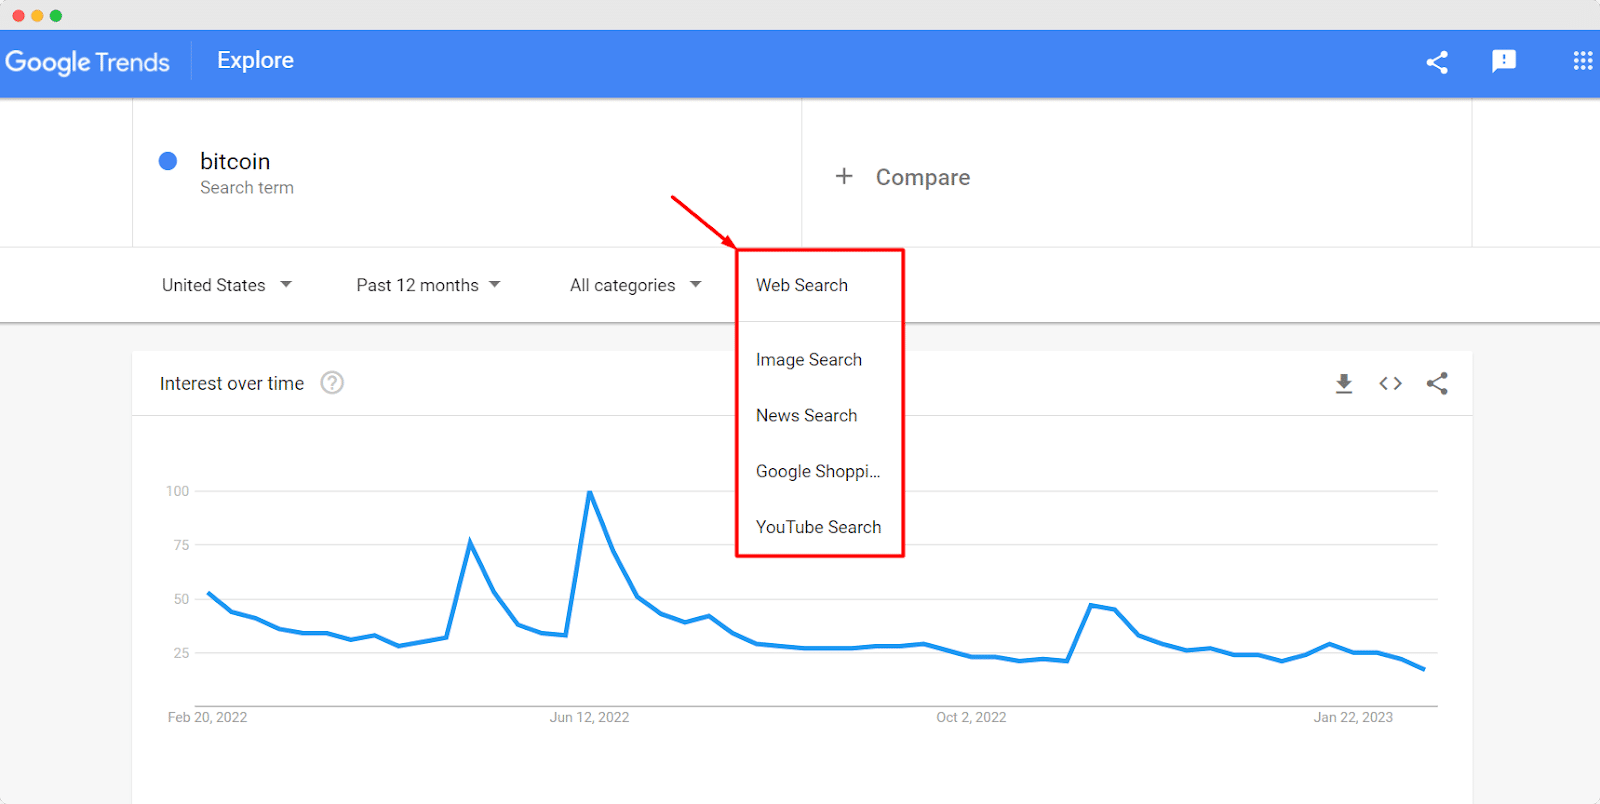Open the Google apps grid icon

pos(1583,61)
